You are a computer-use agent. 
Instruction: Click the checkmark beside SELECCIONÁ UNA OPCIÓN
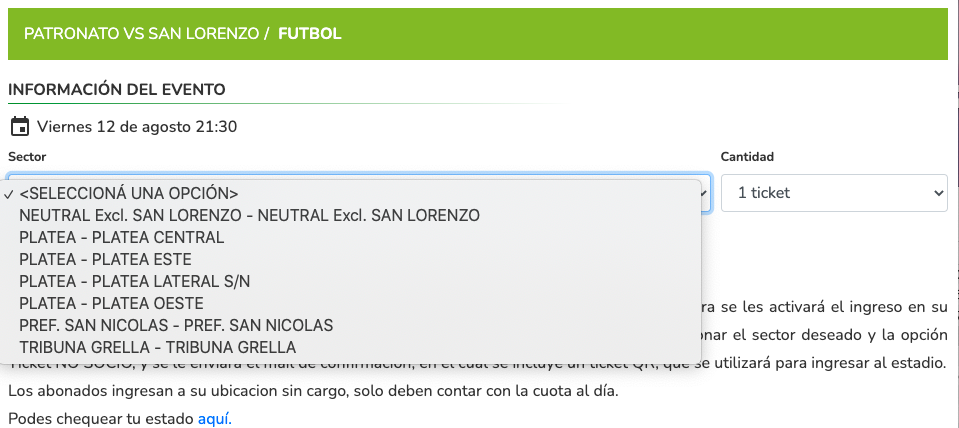tap(8, 193)
